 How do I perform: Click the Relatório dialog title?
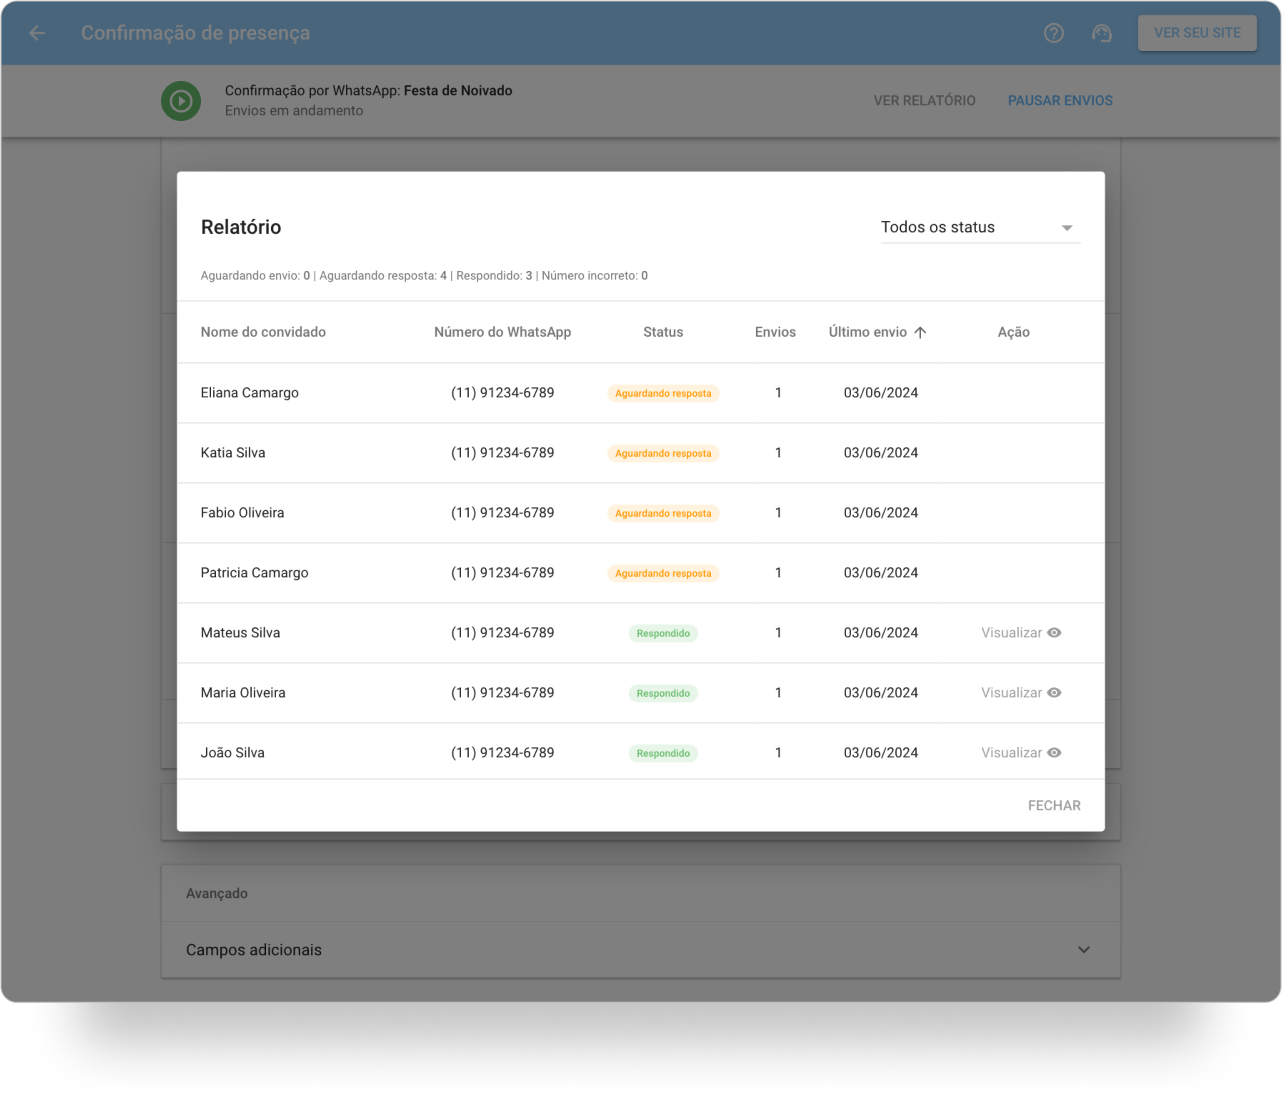(x=241, y=227)
